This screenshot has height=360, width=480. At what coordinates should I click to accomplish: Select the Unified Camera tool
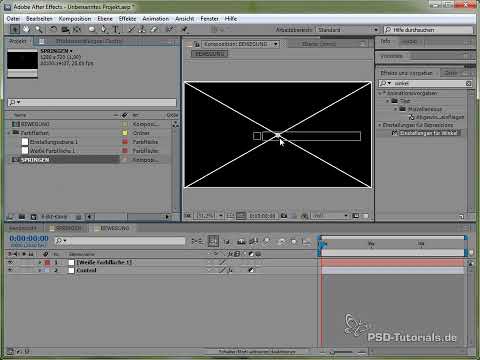tap(65, 30)
